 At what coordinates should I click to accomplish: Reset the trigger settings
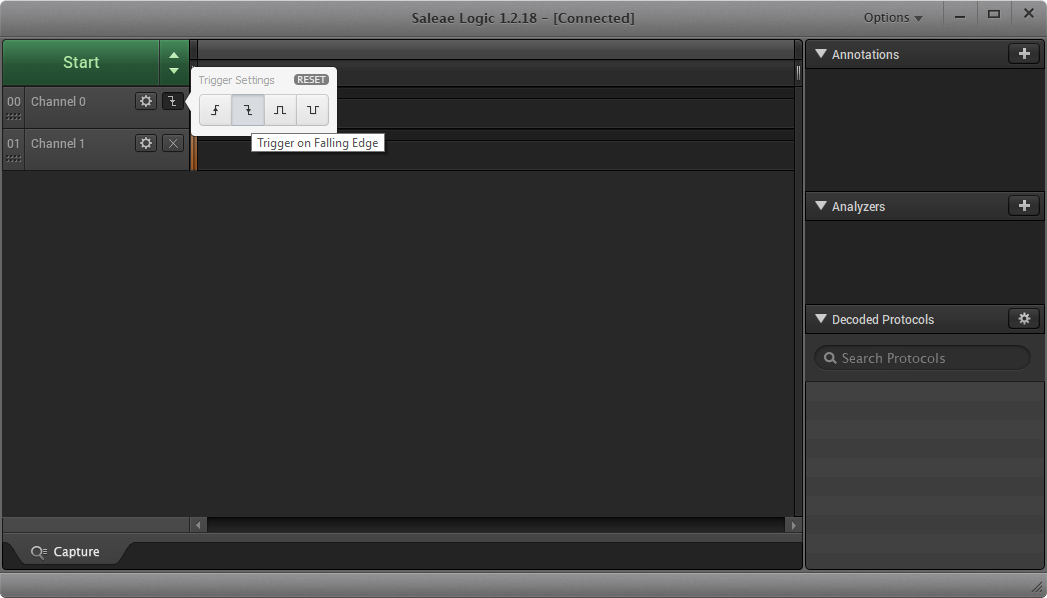click(x=311, y=80)
